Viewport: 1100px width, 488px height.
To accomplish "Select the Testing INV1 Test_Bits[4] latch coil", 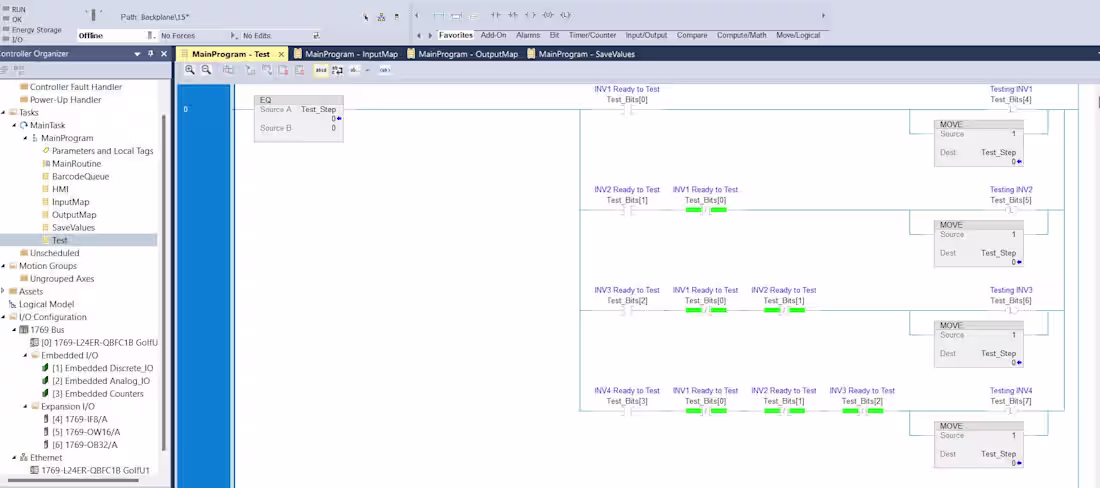I will point(1011,109).
